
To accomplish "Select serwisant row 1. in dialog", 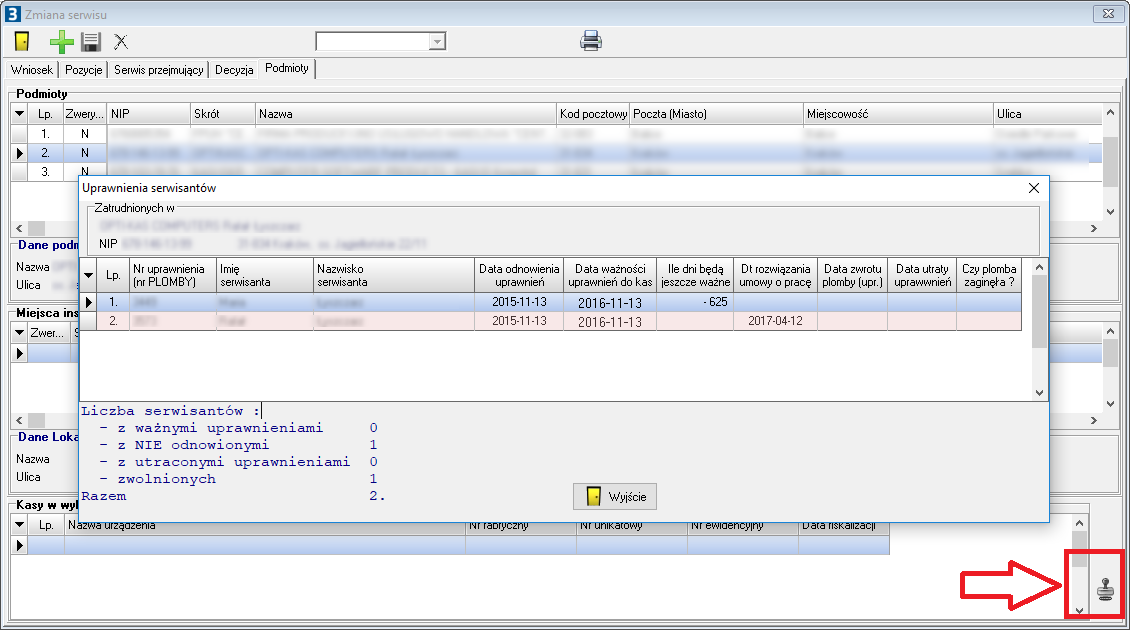I will (551, 302).
